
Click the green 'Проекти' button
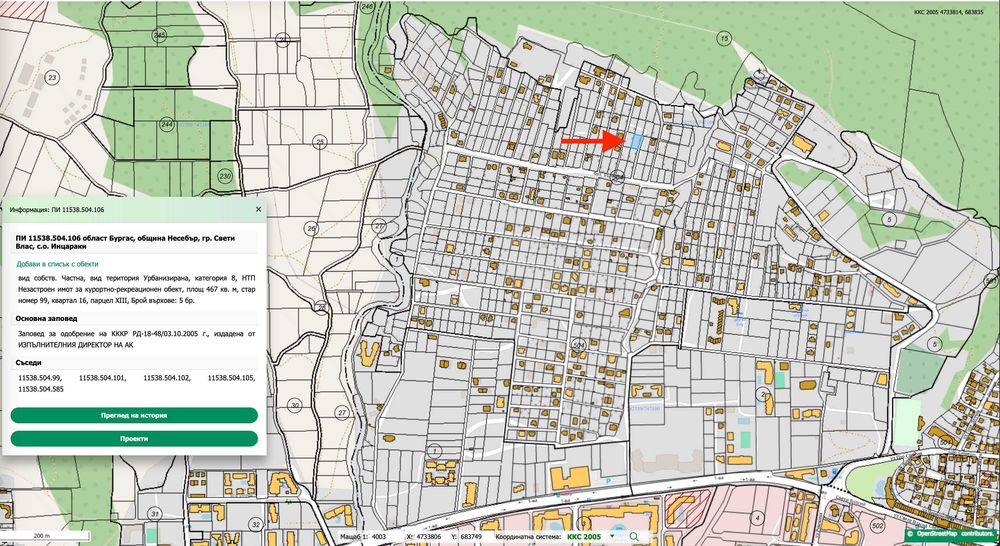tap(134, 439)
